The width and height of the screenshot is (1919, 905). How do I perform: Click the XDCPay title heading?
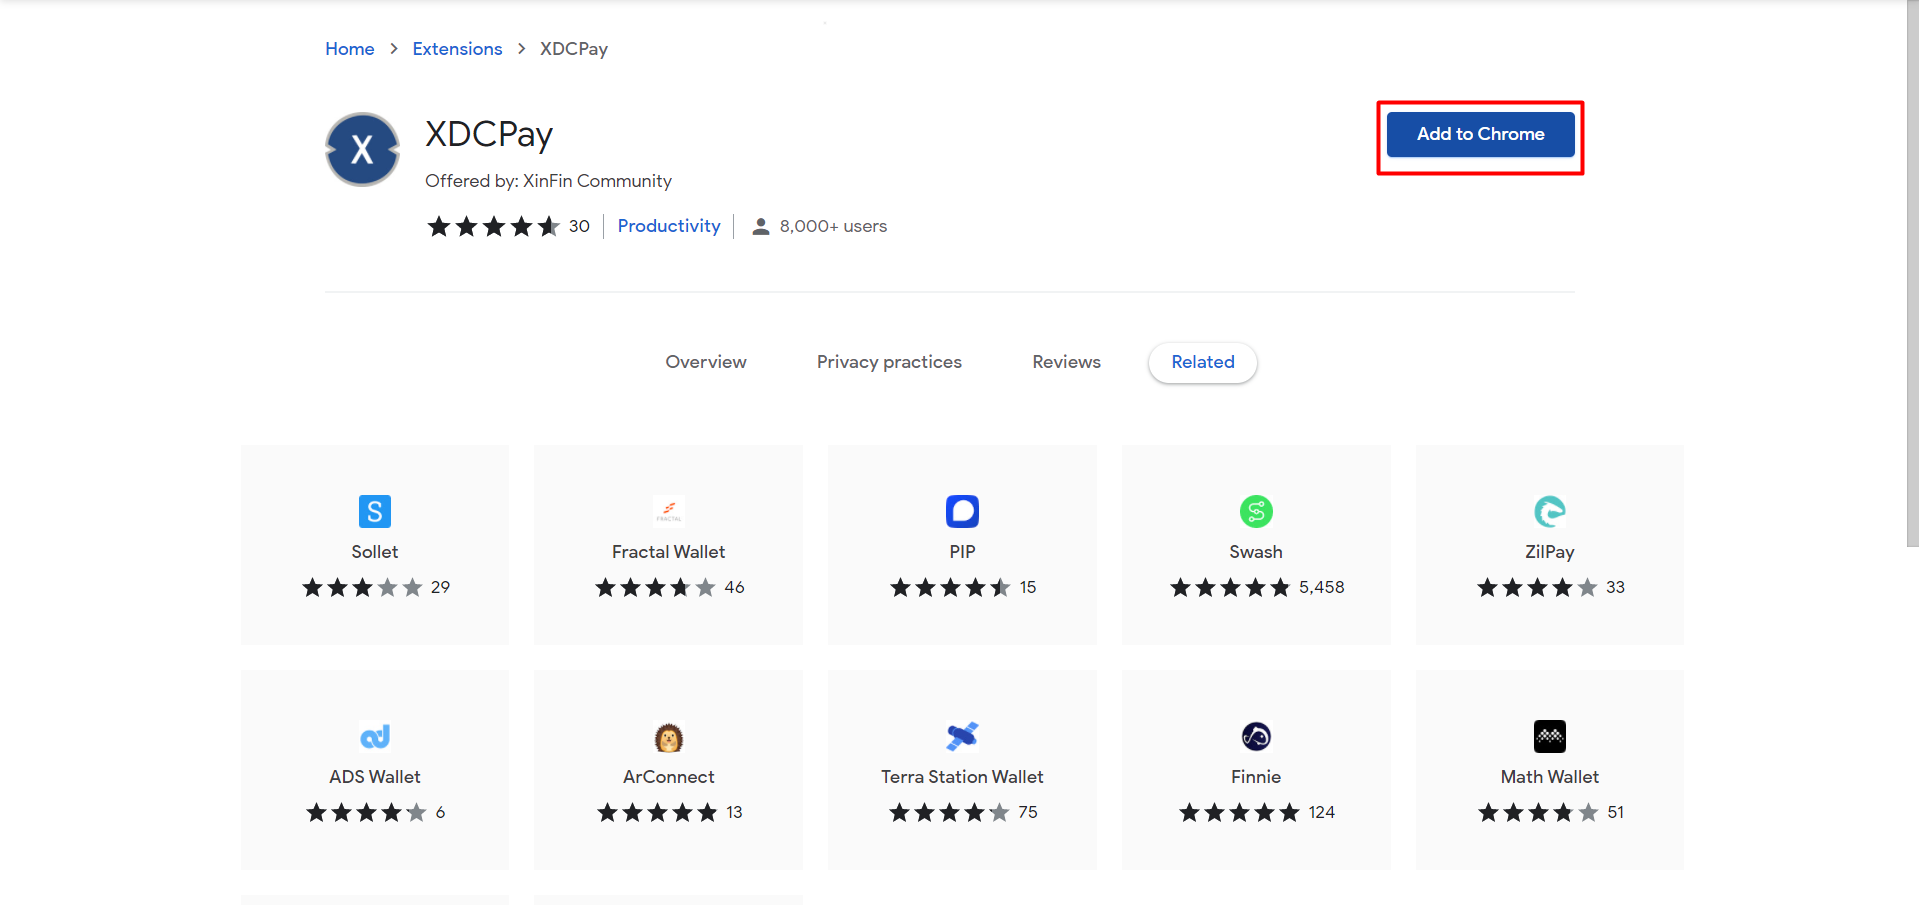point(489,134)
